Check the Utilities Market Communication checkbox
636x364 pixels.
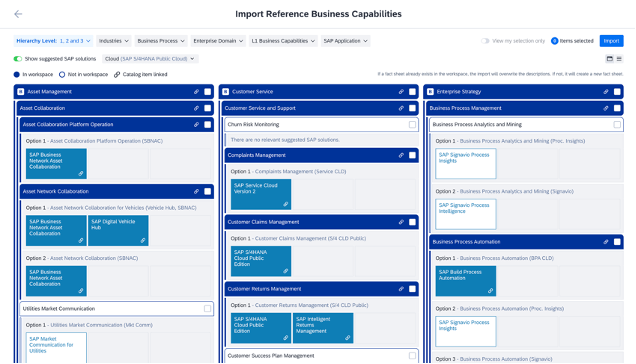click(208, 309)
